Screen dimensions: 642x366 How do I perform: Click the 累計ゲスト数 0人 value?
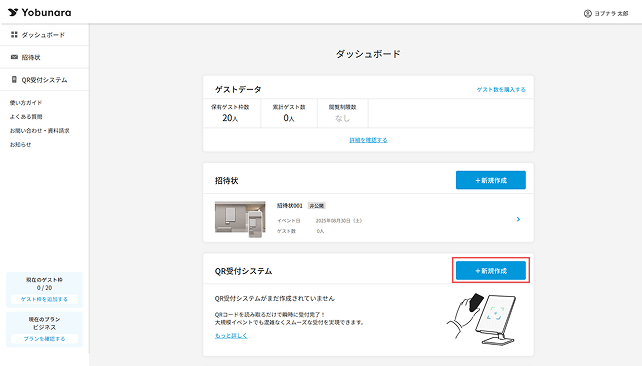pos(289,118)
